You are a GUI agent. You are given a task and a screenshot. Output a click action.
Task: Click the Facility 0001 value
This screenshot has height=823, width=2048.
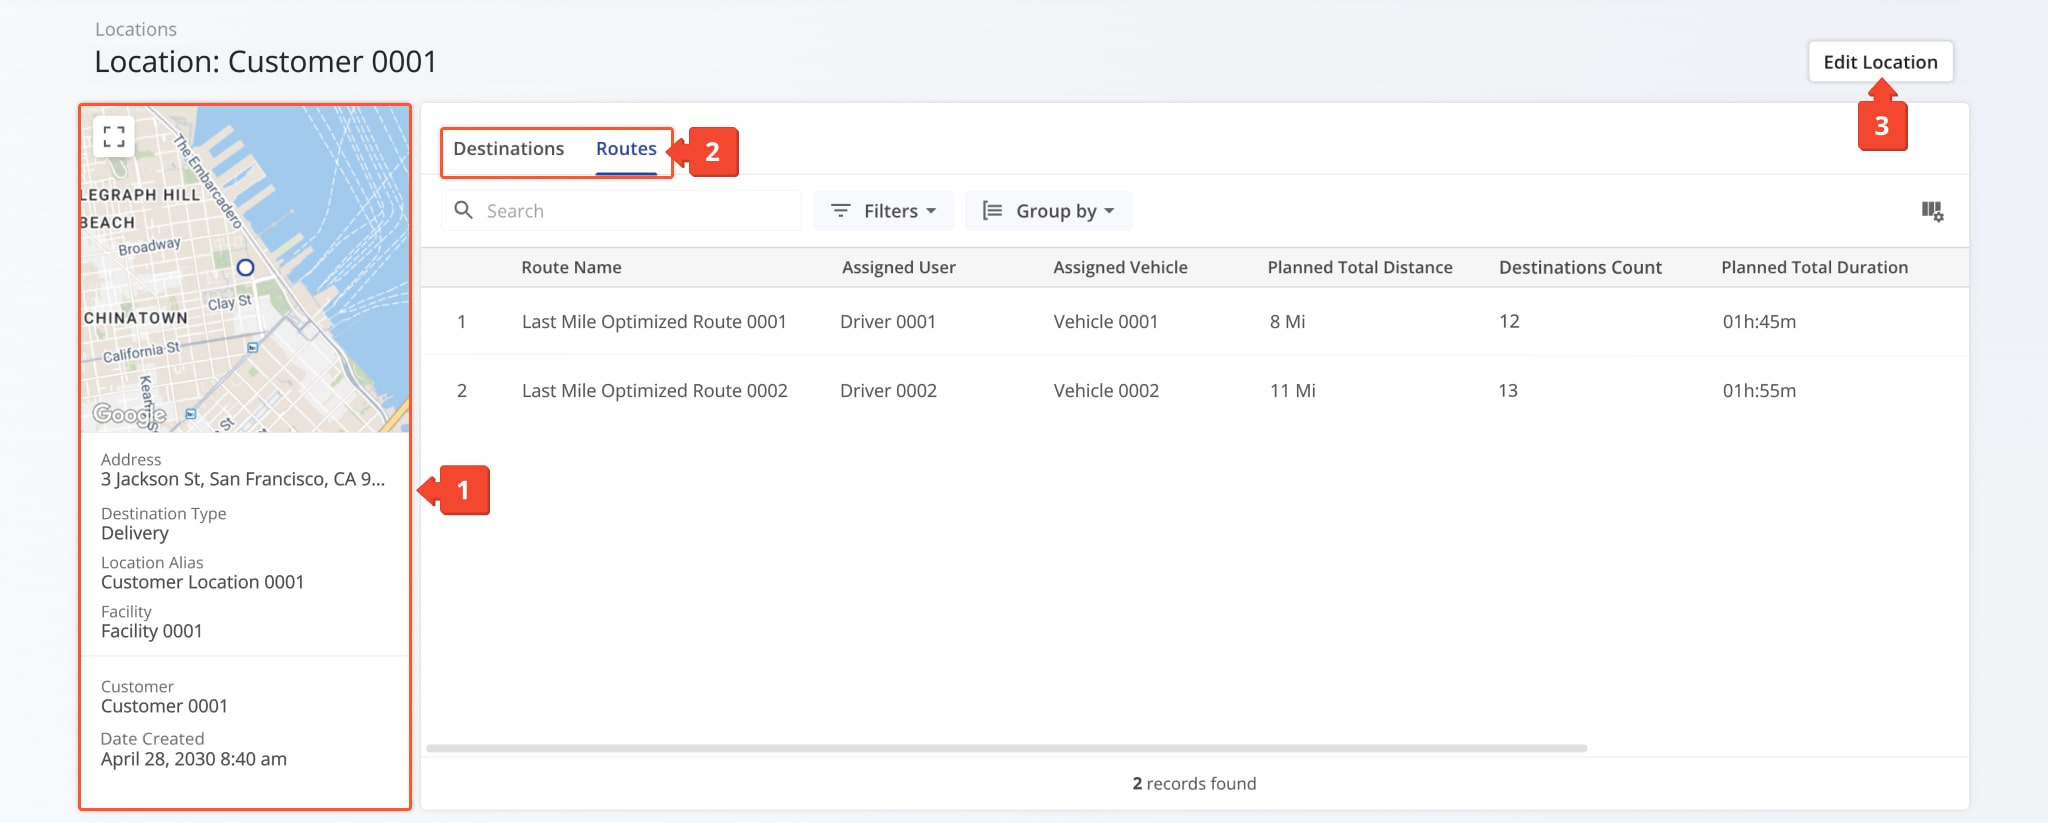152,632
